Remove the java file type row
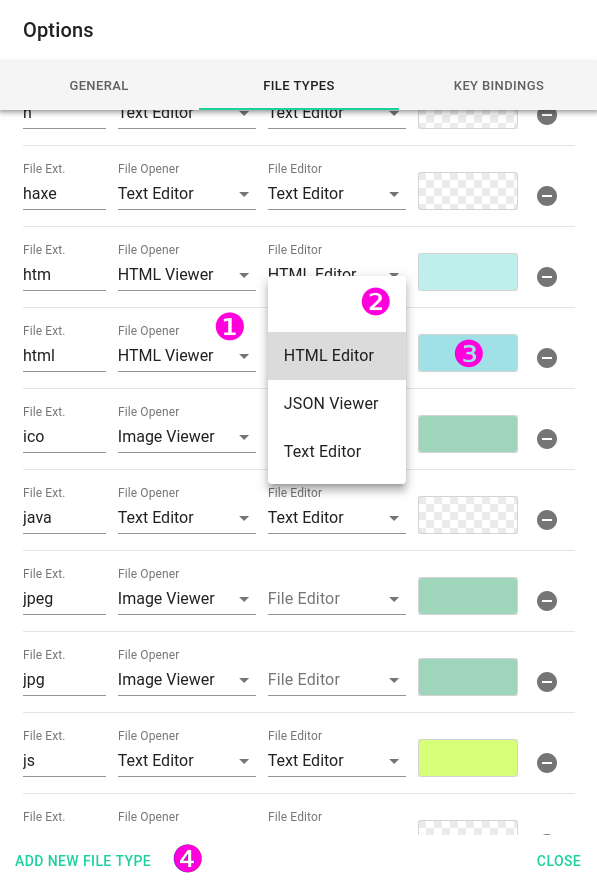Viewport: 597px width, 883px height. pyautogui.click(x=546, y=520)
